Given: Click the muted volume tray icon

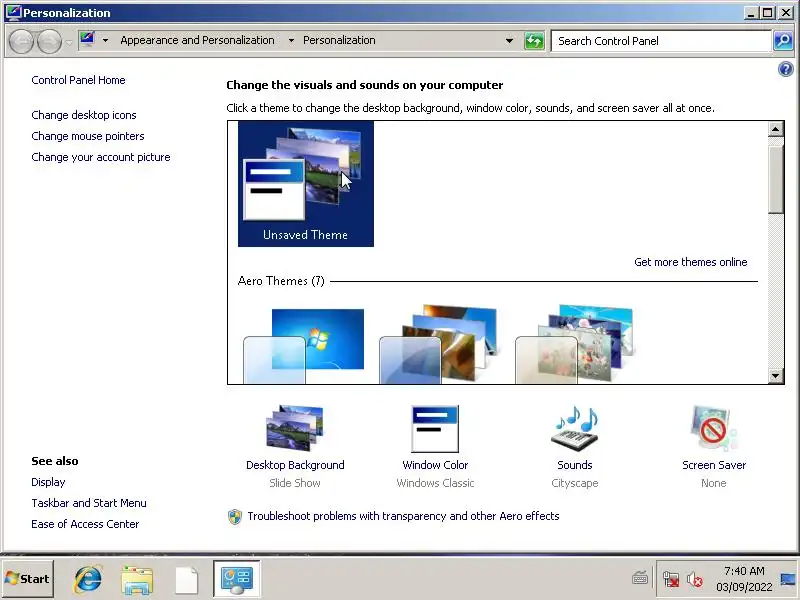Looking at the screenshot, I should (x=694, y=579).
